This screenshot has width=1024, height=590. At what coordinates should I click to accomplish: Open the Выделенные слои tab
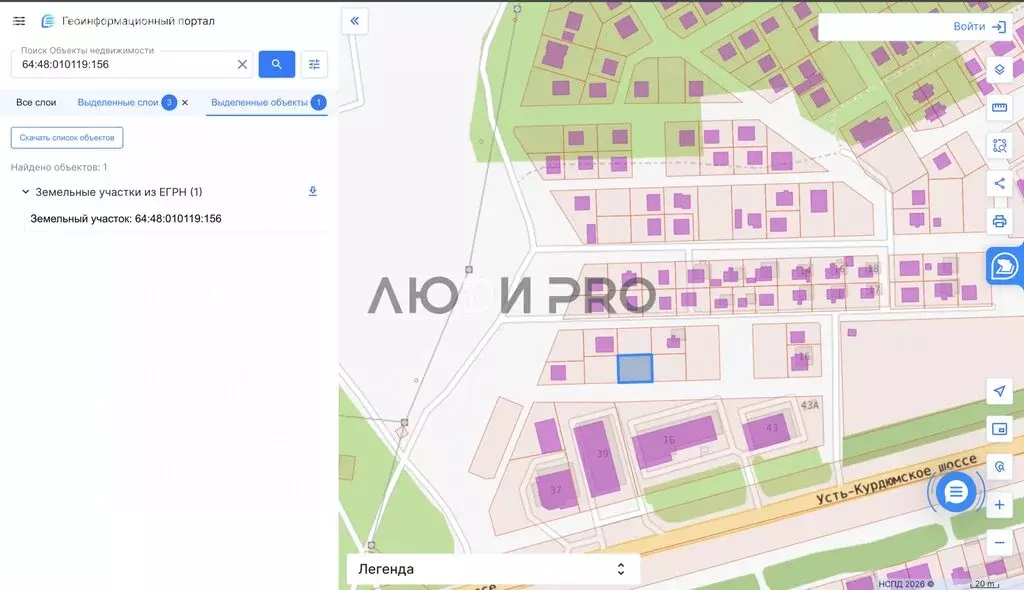[x=117, y=102]
